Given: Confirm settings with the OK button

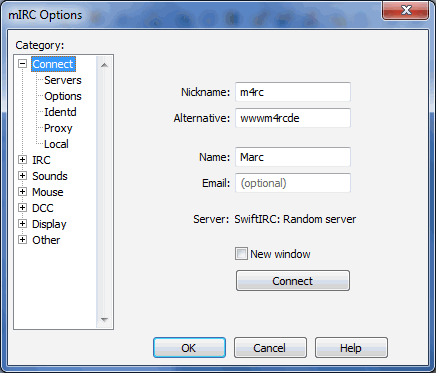Looking at the screenshot, I should [189, 348].
